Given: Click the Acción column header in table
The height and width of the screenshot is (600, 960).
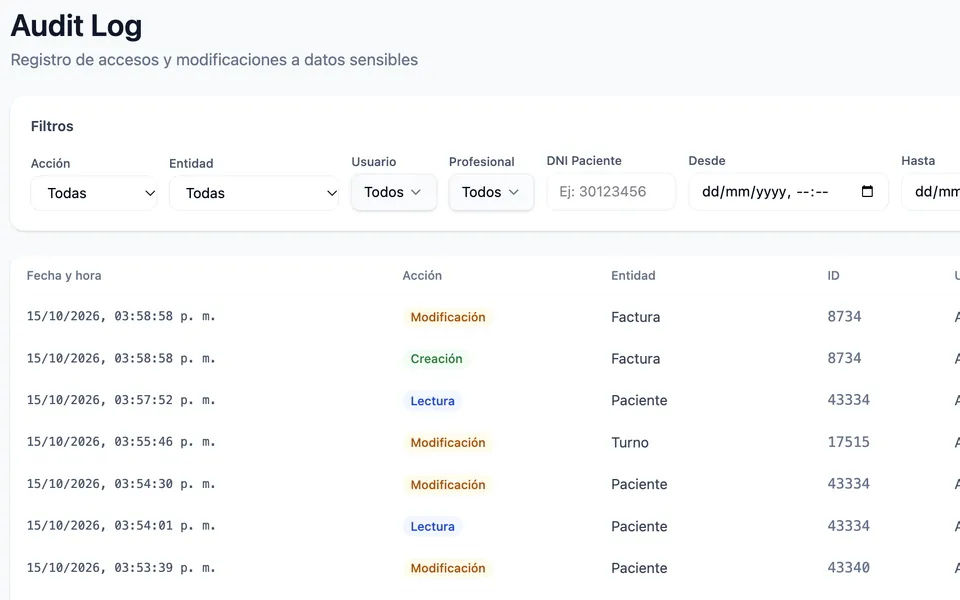Looking at the screenshot, I should coord(422,276).
